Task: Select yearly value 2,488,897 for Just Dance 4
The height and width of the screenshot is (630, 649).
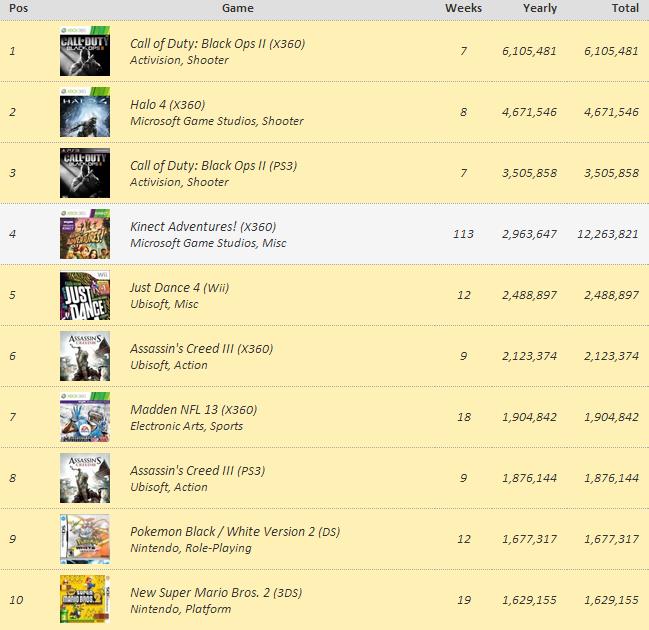Action: click(x=529, y=295)
